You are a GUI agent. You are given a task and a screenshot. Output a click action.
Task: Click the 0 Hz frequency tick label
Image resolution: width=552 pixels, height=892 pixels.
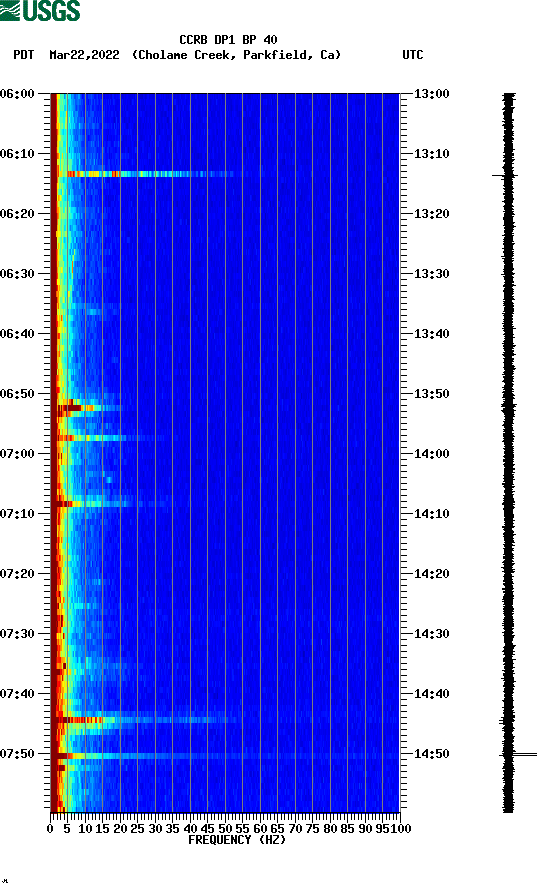(50, 829)
